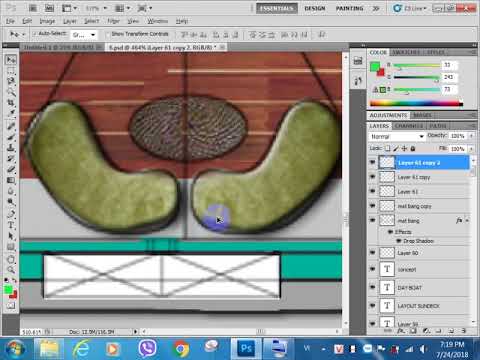The width and height of the screenshot is (480, 360).
Task: Open Mini Bridge from the application bar
Action: pos(49,8)
